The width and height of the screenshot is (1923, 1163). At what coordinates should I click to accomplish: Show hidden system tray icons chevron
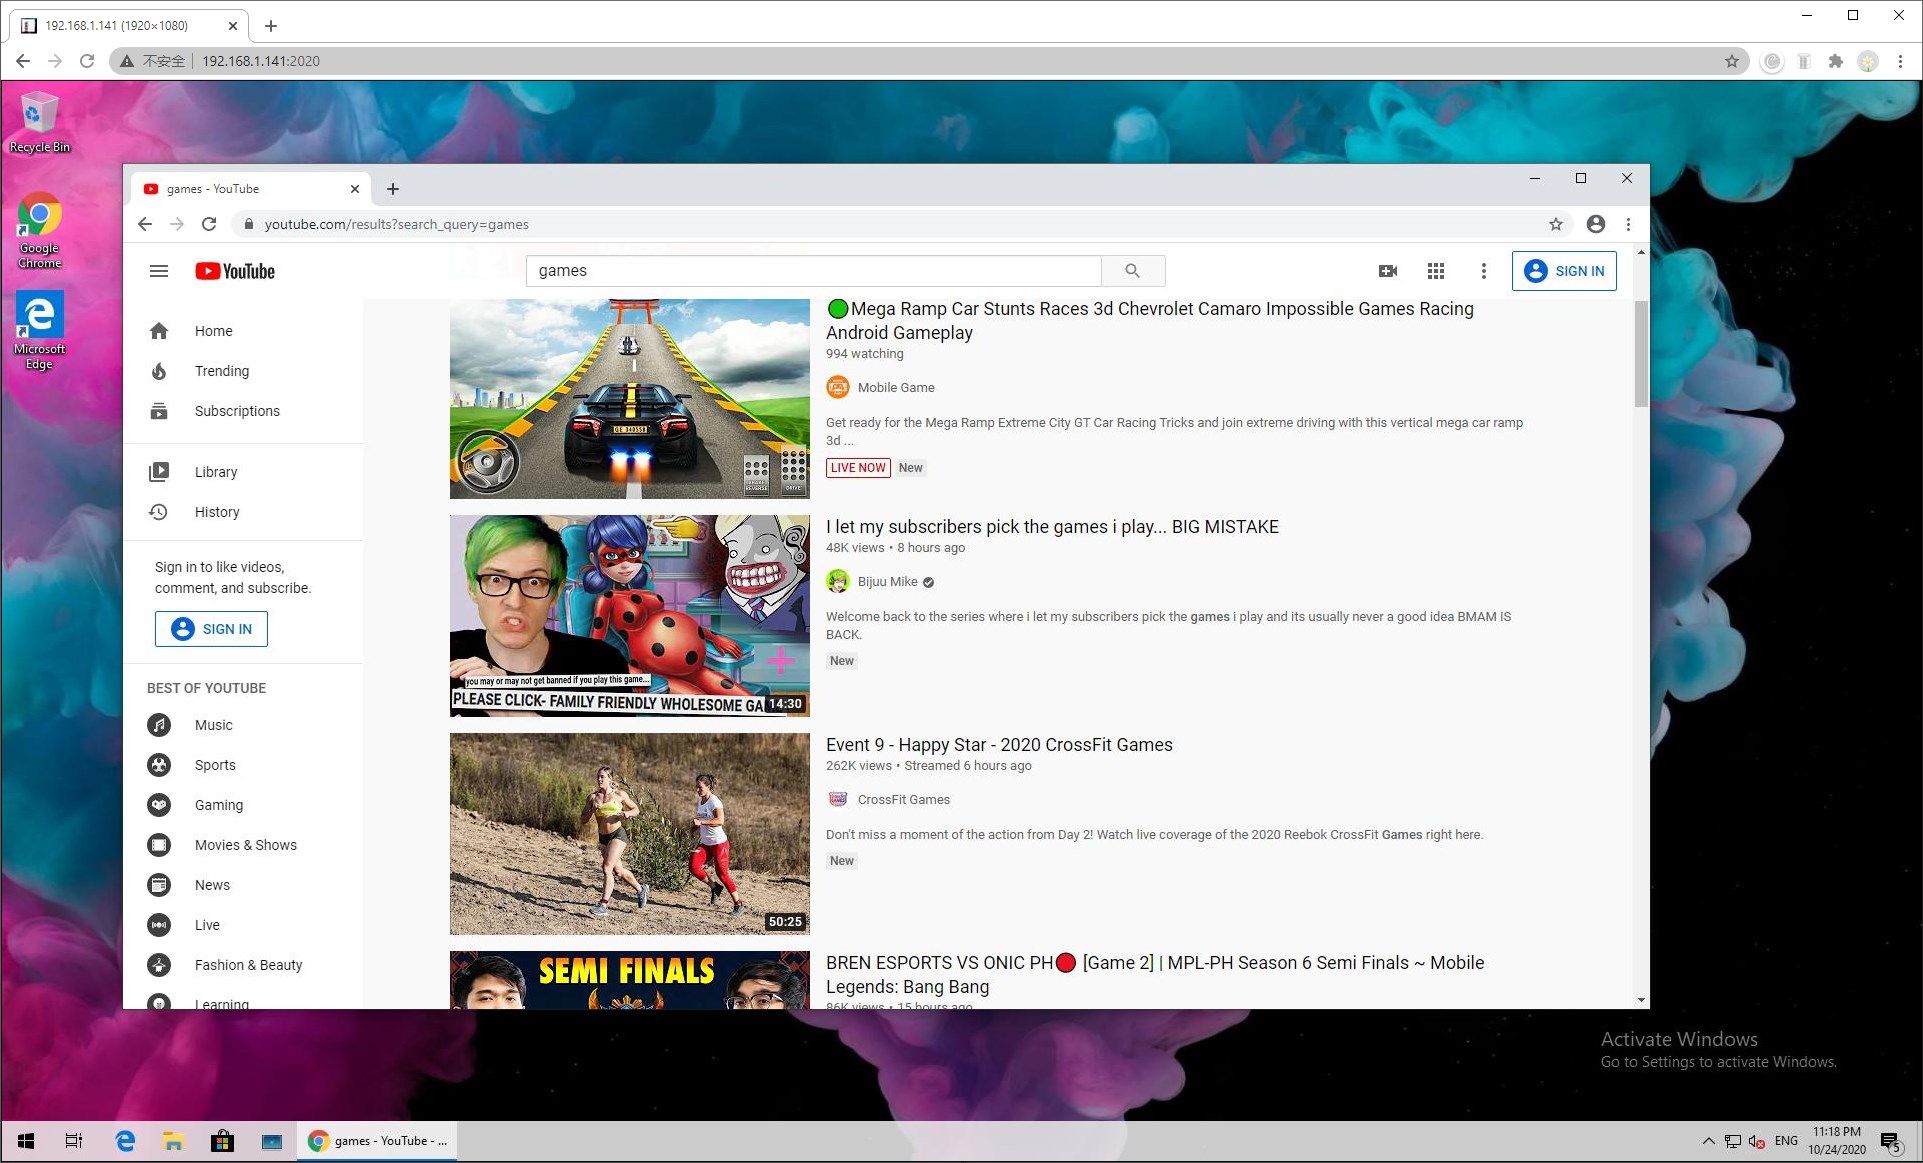1708,1141
